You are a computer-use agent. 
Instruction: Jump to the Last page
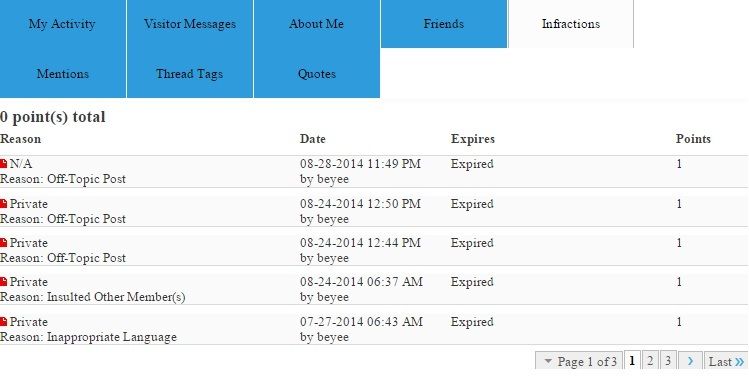[x=726, y=361]
